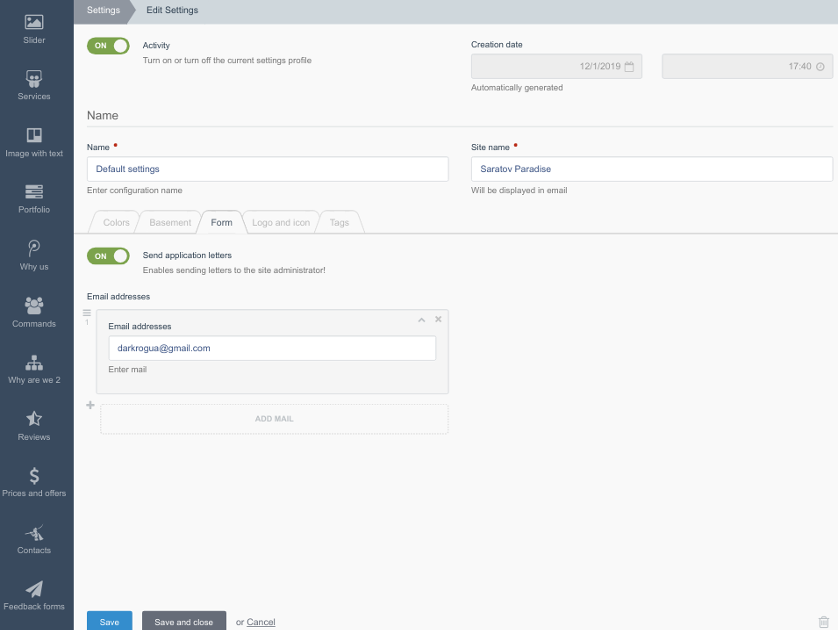Delete settings via trash icon
838x630 pixels.
[824, 622]
